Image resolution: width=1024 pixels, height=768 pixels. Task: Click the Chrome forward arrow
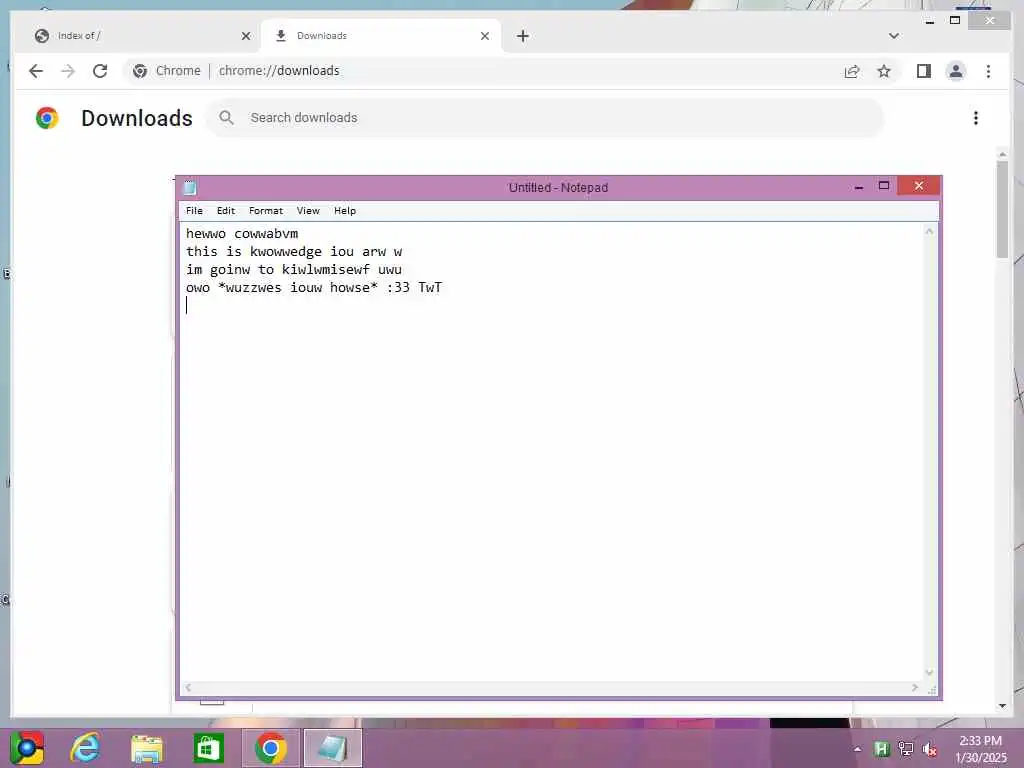(68, 71)
